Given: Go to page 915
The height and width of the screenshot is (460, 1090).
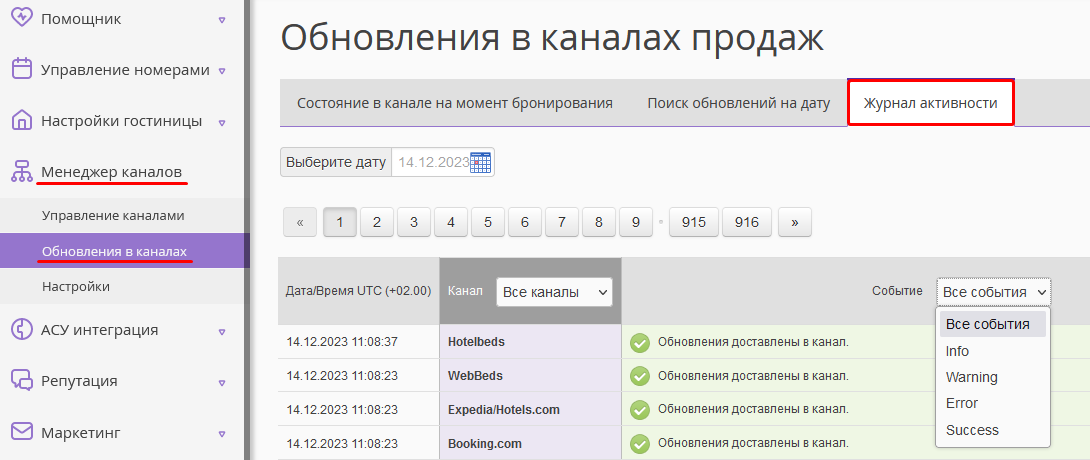Looking at the screenshot, I should point(694,222).
